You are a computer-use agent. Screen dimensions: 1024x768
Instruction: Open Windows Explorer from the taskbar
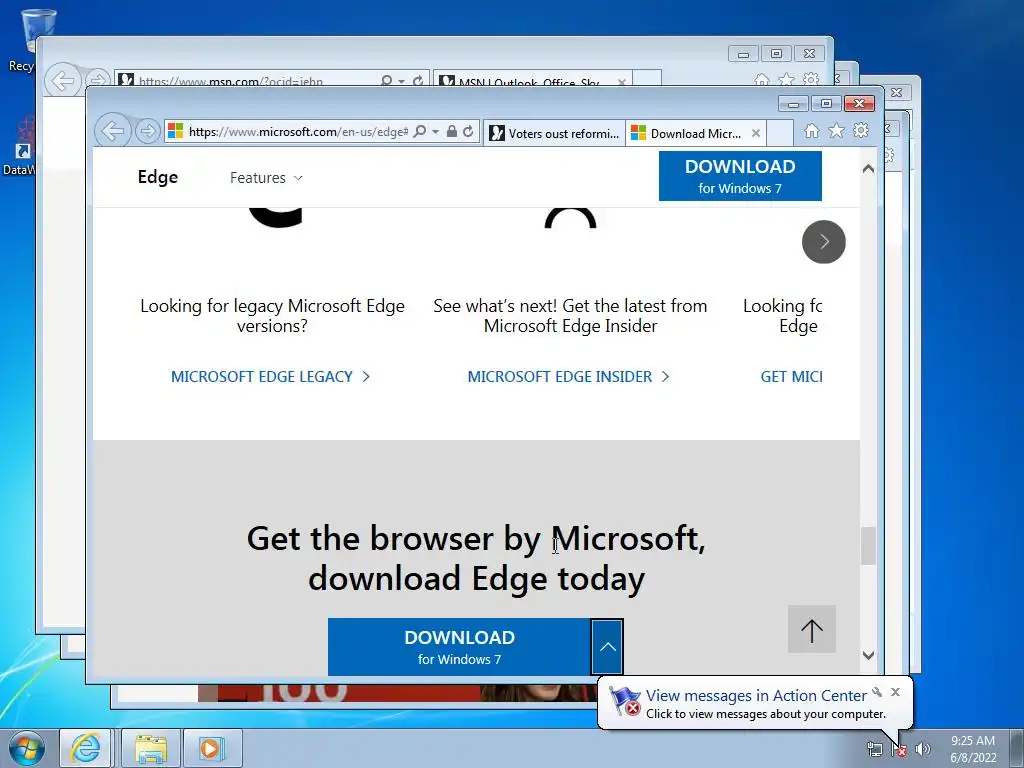151,748
